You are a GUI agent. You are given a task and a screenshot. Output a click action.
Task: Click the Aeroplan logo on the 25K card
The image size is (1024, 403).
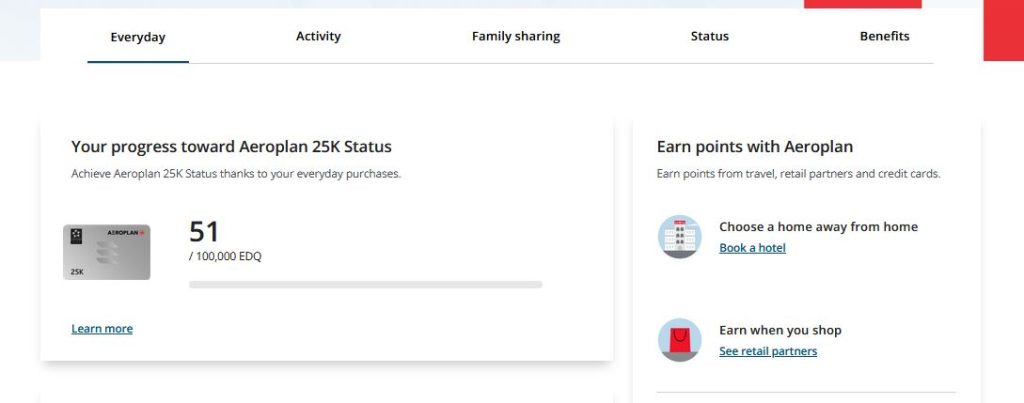(125, 233)
